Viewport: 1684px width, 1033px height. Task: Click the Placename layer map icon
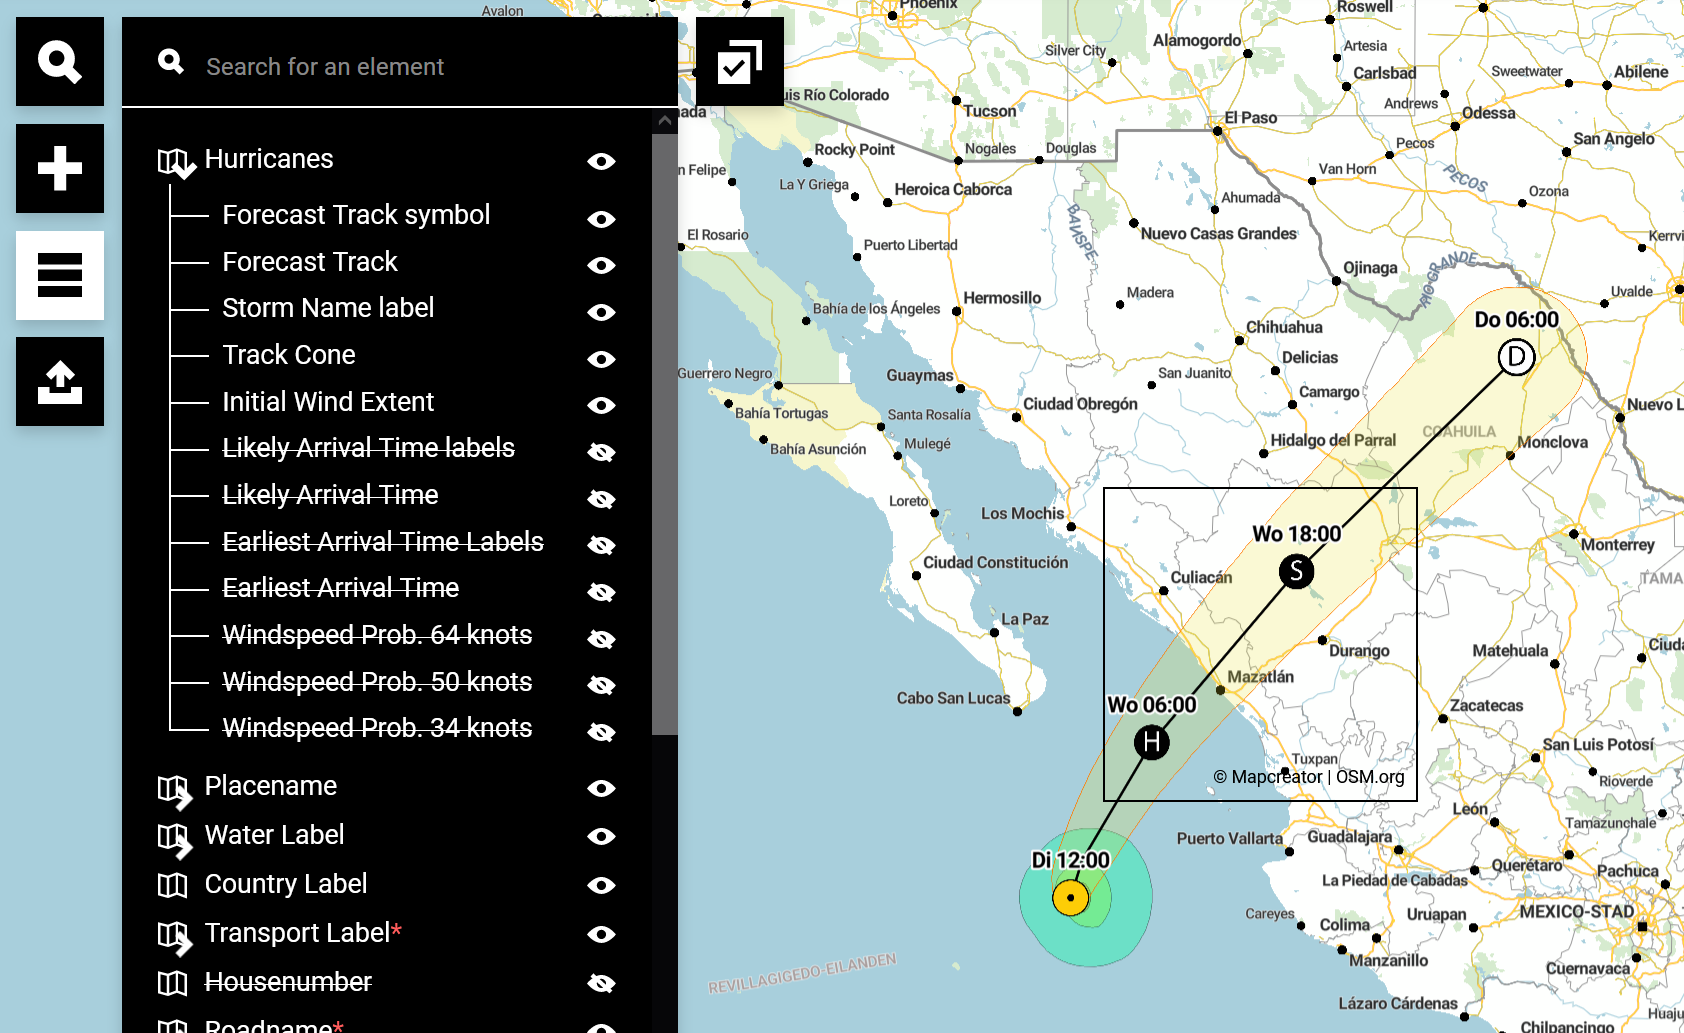pyautogui.click(x=173, y=789)
